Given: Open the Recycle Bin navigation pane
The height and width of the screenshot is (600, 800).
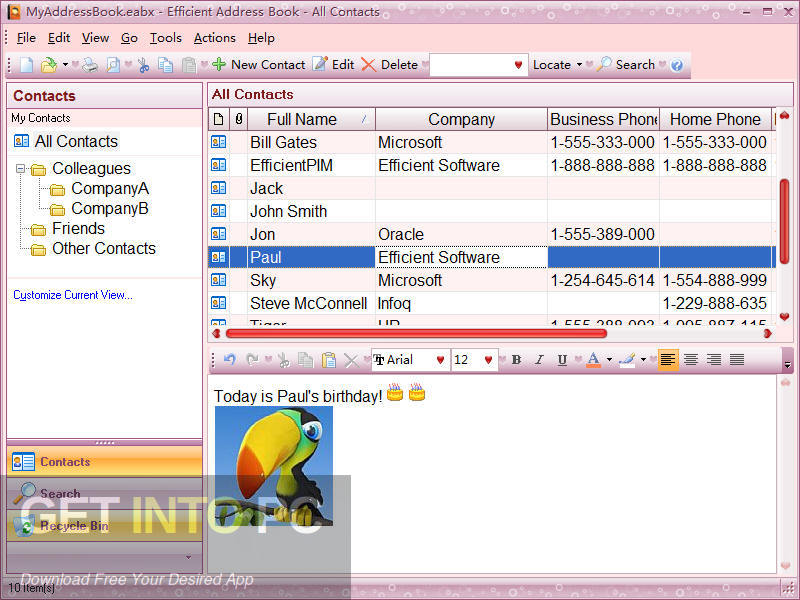Looking at the screenshot, I should tap(105, 526).
